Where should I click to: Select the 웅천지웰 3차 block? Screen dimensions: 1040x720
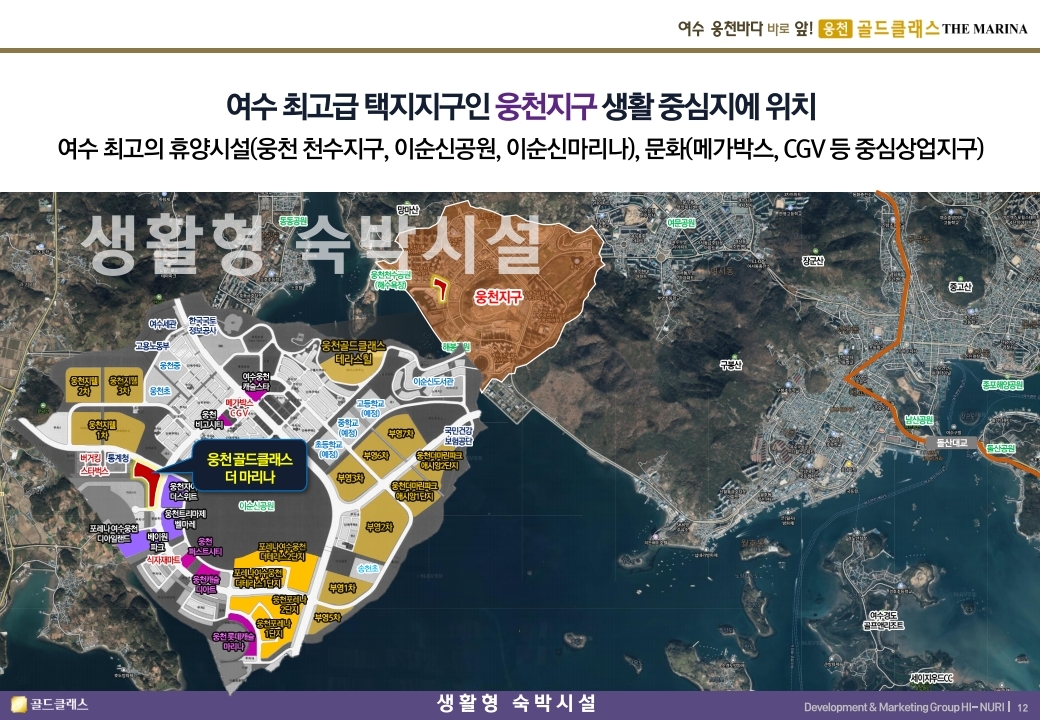pyautogui.click(x=123, y=385)
